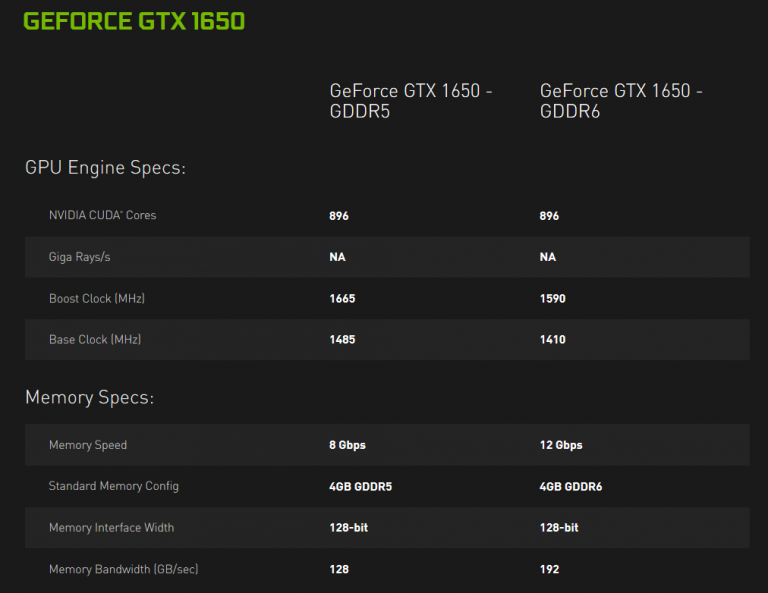The height and width of the screenshot is (593, 768).
Task: Click the base clock value 1485
Action: pyautogui.click(x=342, y=340)
